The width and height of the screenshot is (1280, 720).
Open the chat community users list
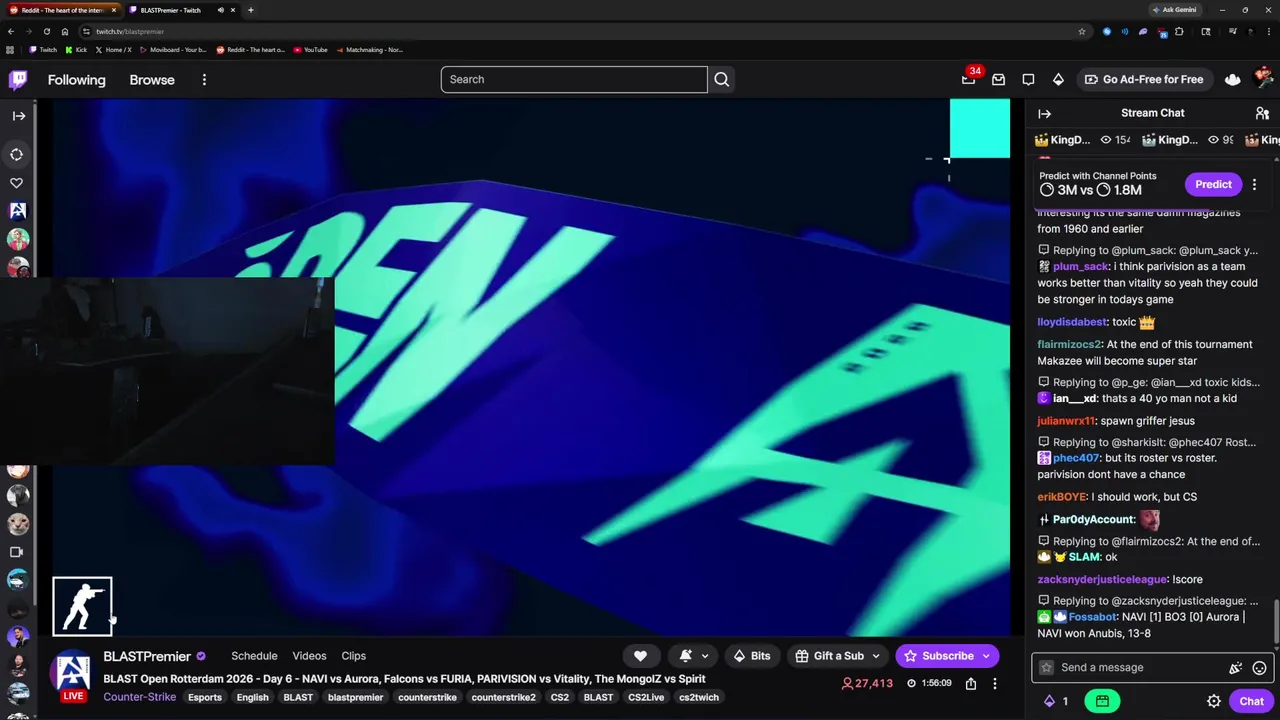click(x=1262, y=113)
